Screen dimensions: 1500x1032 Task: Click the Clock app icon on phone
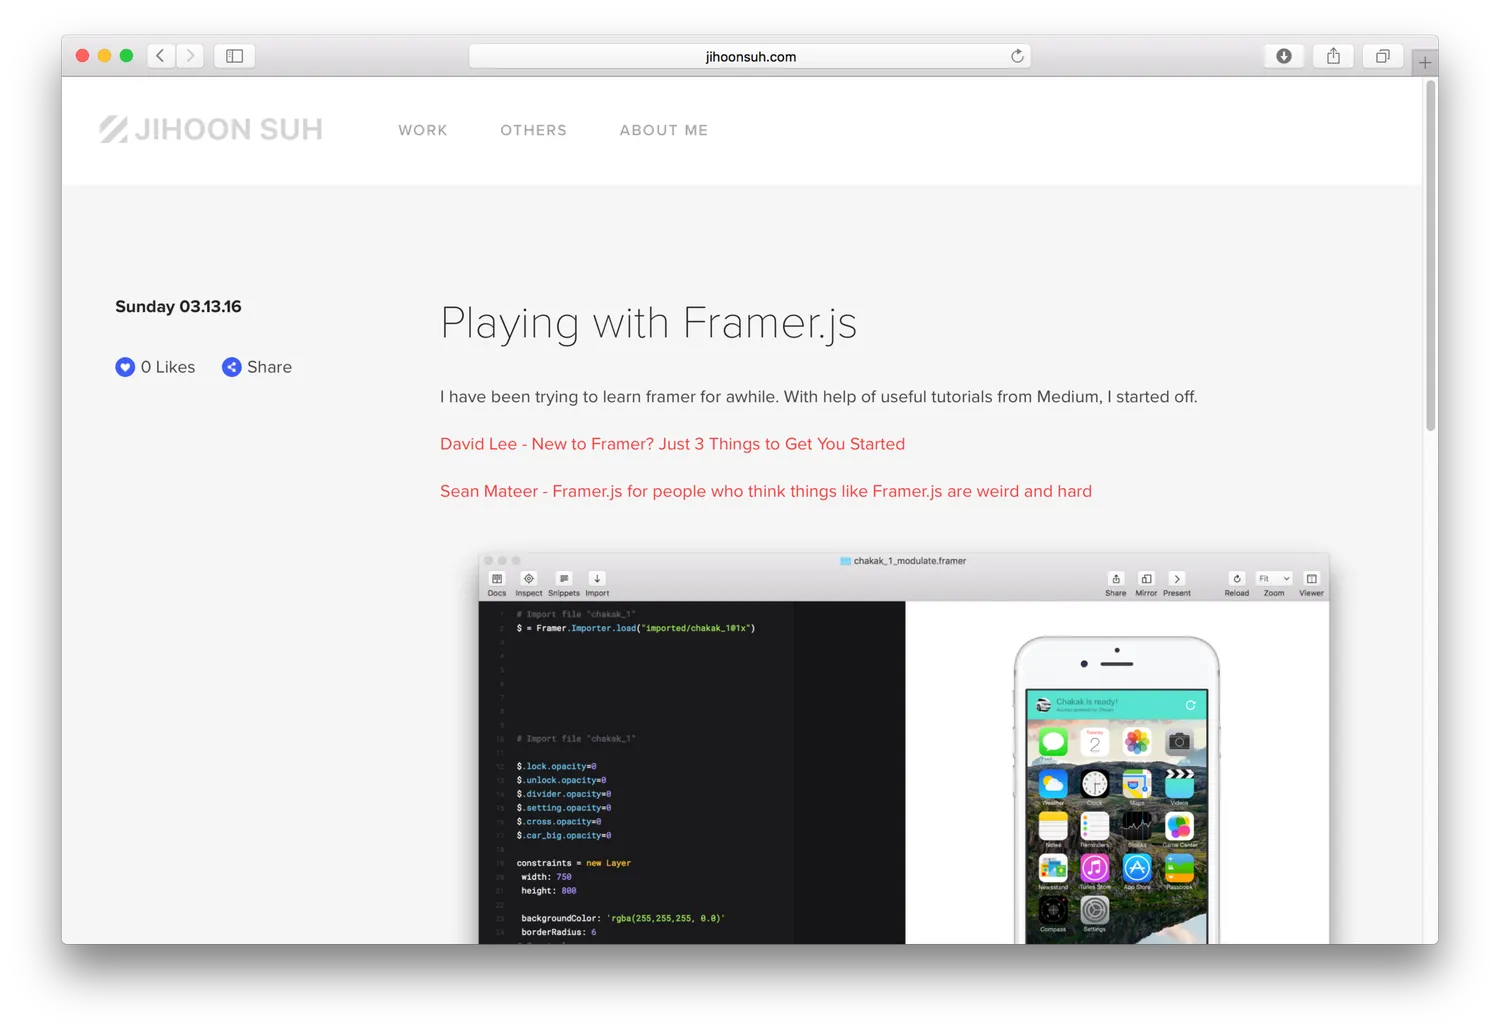pos(1095,784)
